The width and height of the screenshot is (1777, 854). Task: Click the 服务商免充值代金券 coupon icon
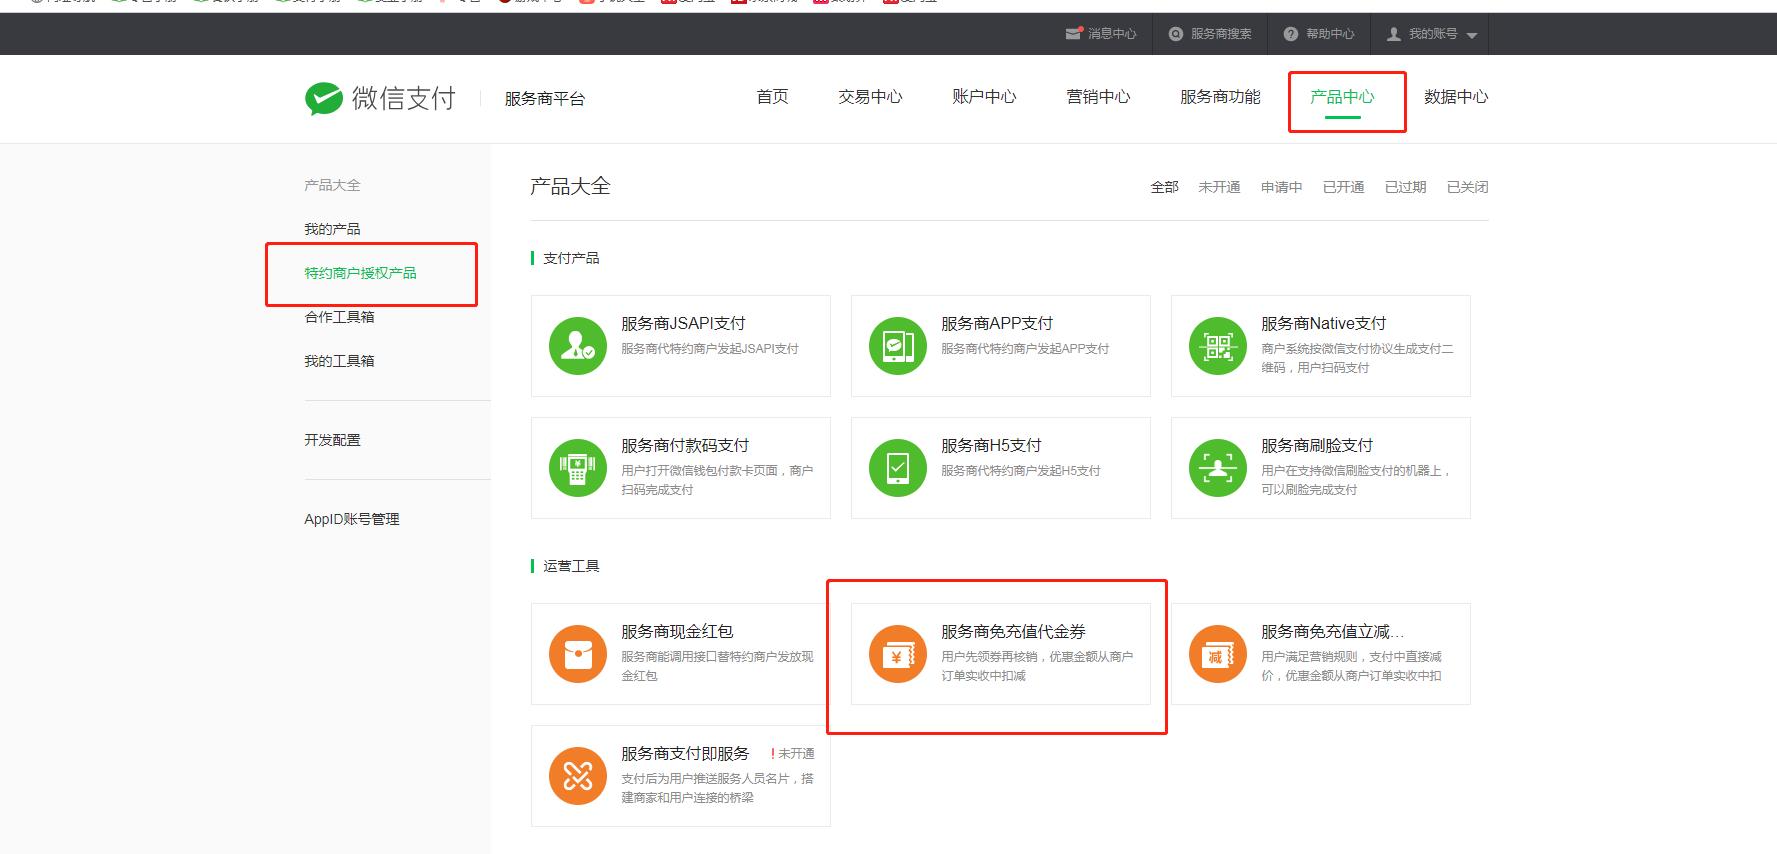(898, 654)
